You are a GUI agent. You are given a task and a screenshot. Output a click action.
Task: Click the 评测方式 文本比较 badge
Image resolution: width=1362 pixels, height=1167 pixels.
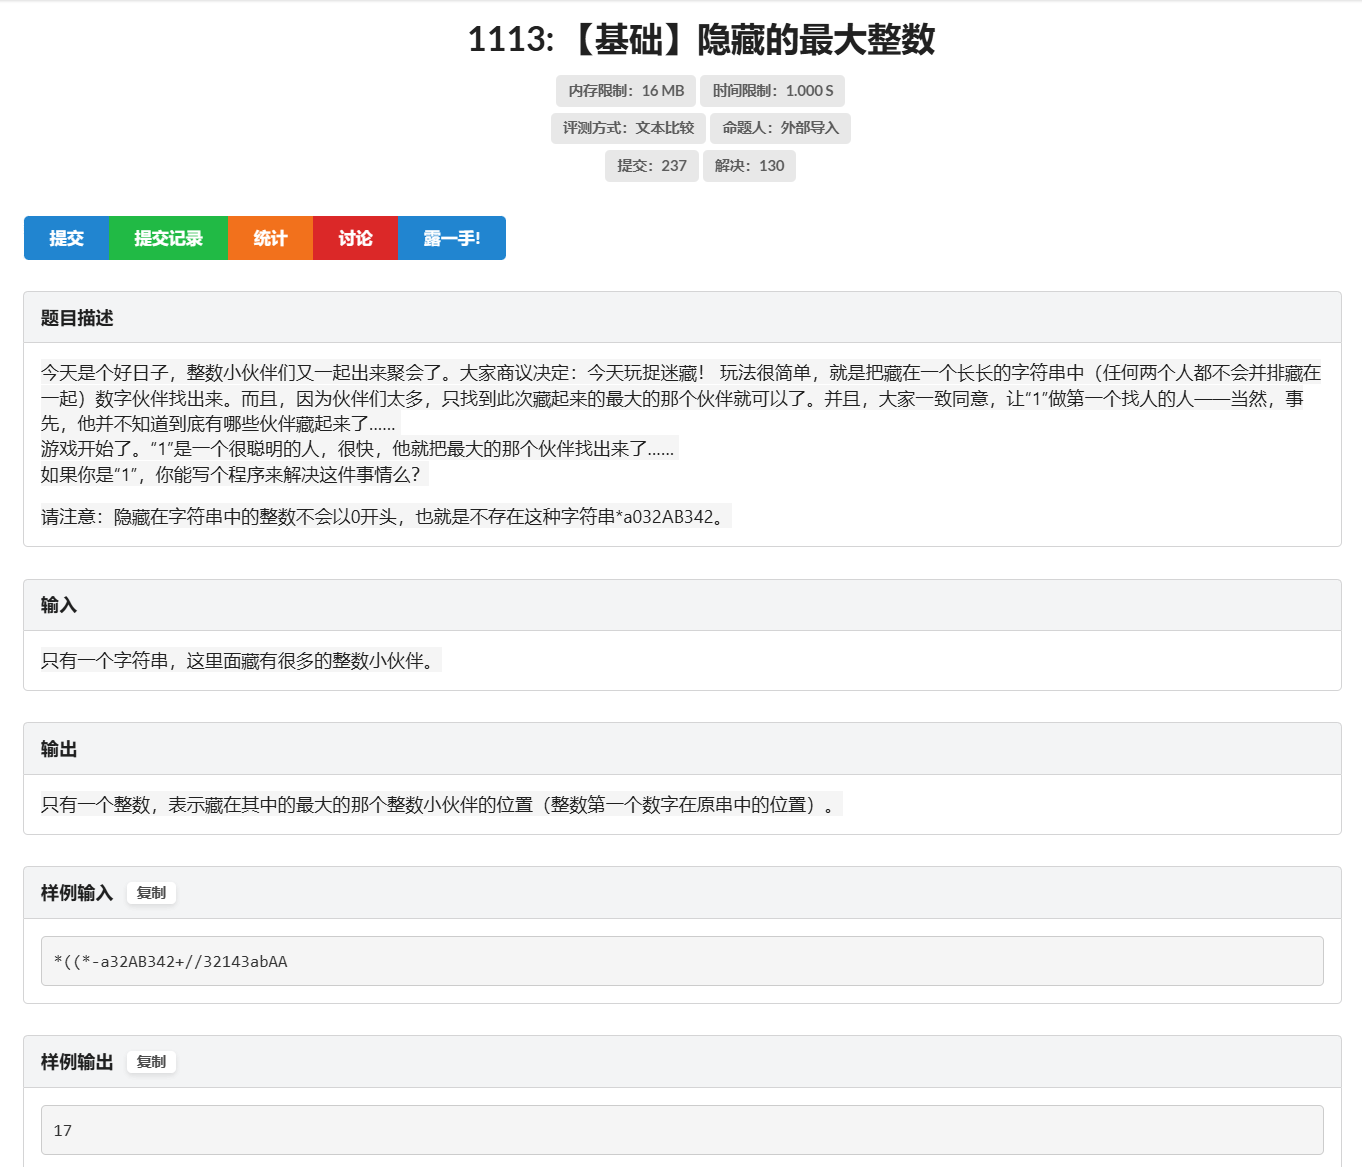(629, 128)
